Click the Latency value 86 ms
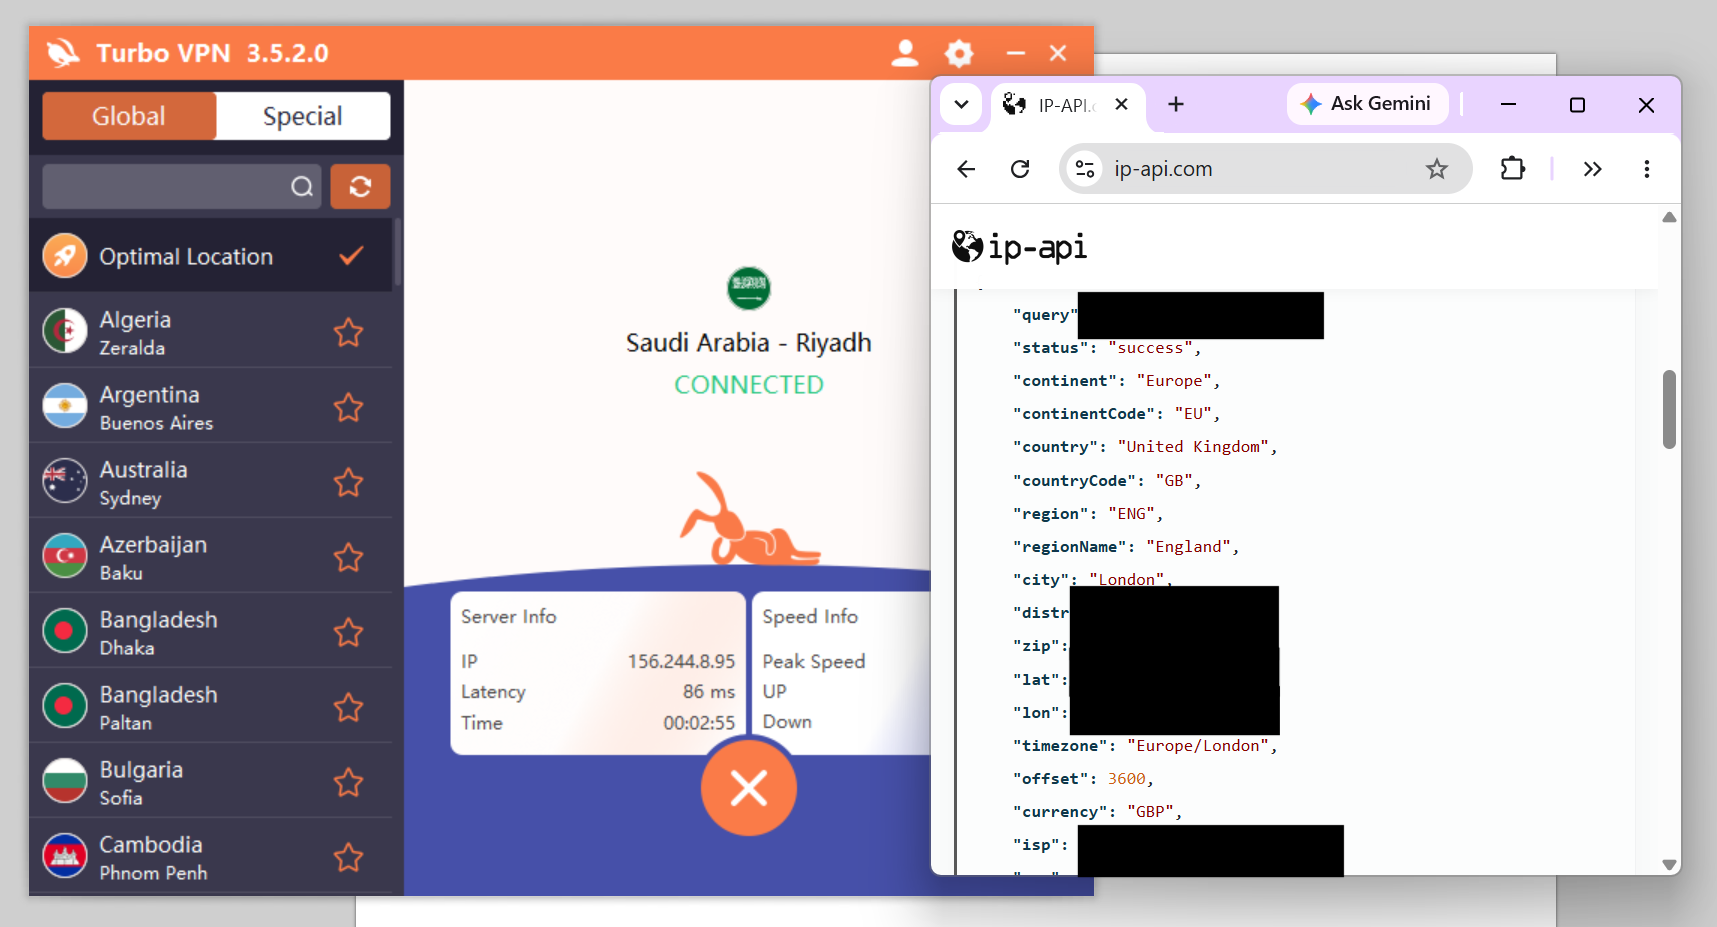This screenshot has width=1717, height=927. [709, 691]
